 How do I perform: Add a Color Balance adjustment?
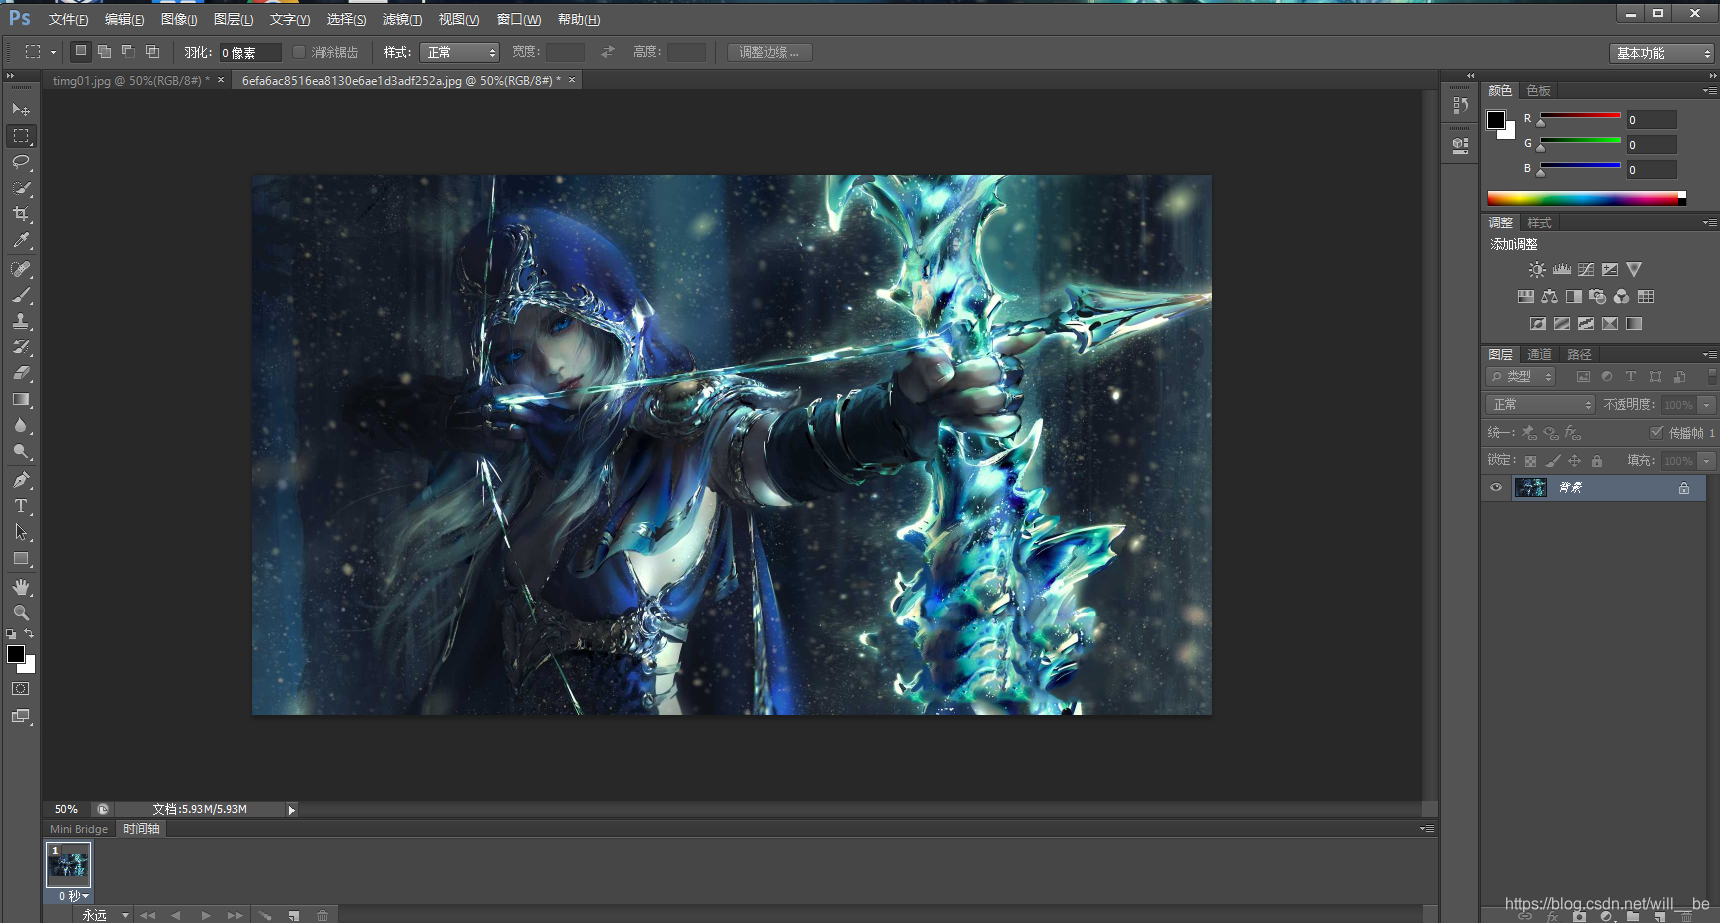(1549, 297)
